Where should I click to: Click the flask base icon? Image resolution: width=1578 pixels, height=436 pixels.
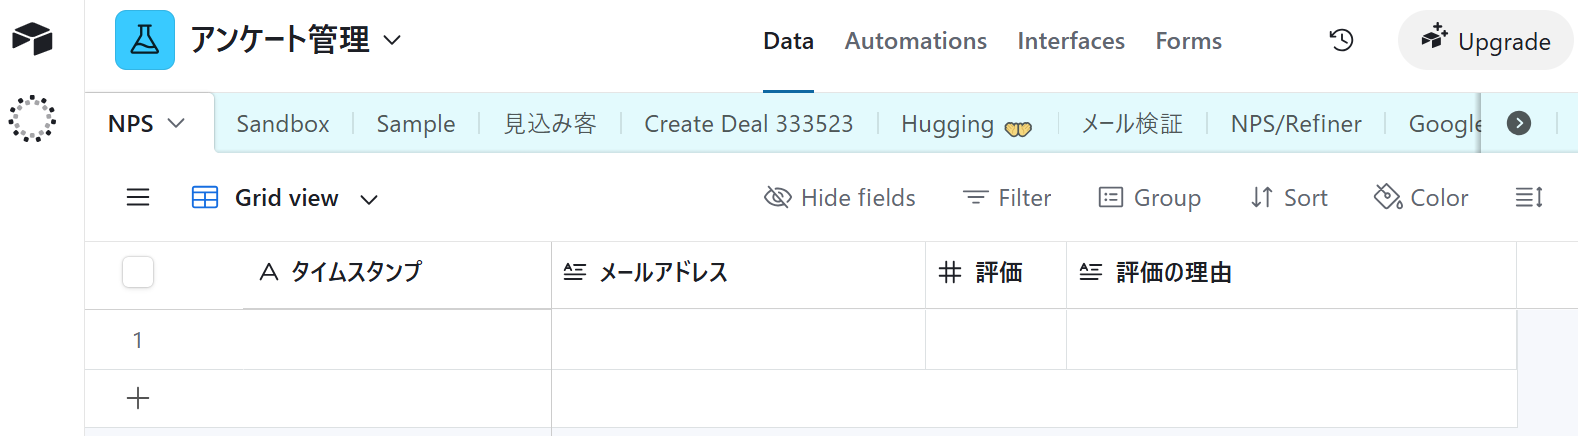tap(145, 40)
